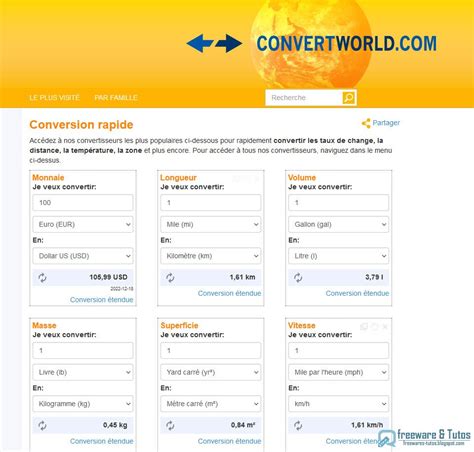Refresh the Monnaie conversion result
This screenshot has width=474, height=452.
coord(42,277)
